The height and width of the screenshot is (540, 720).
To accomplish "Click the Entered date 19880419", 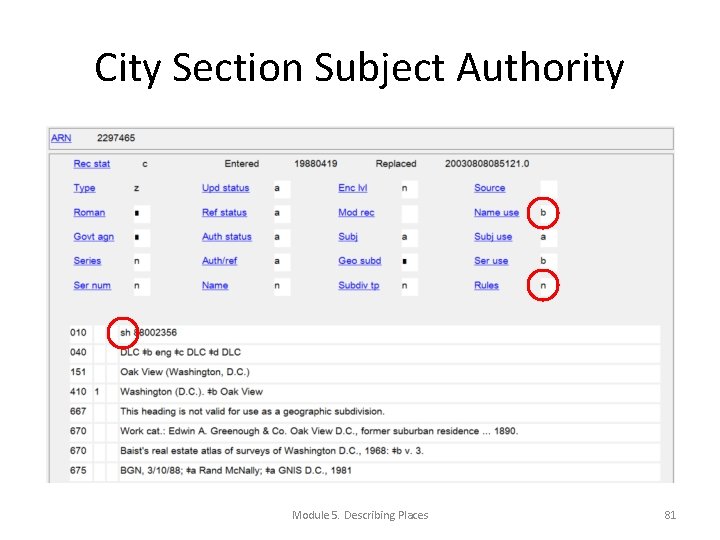I will (316, 164).
